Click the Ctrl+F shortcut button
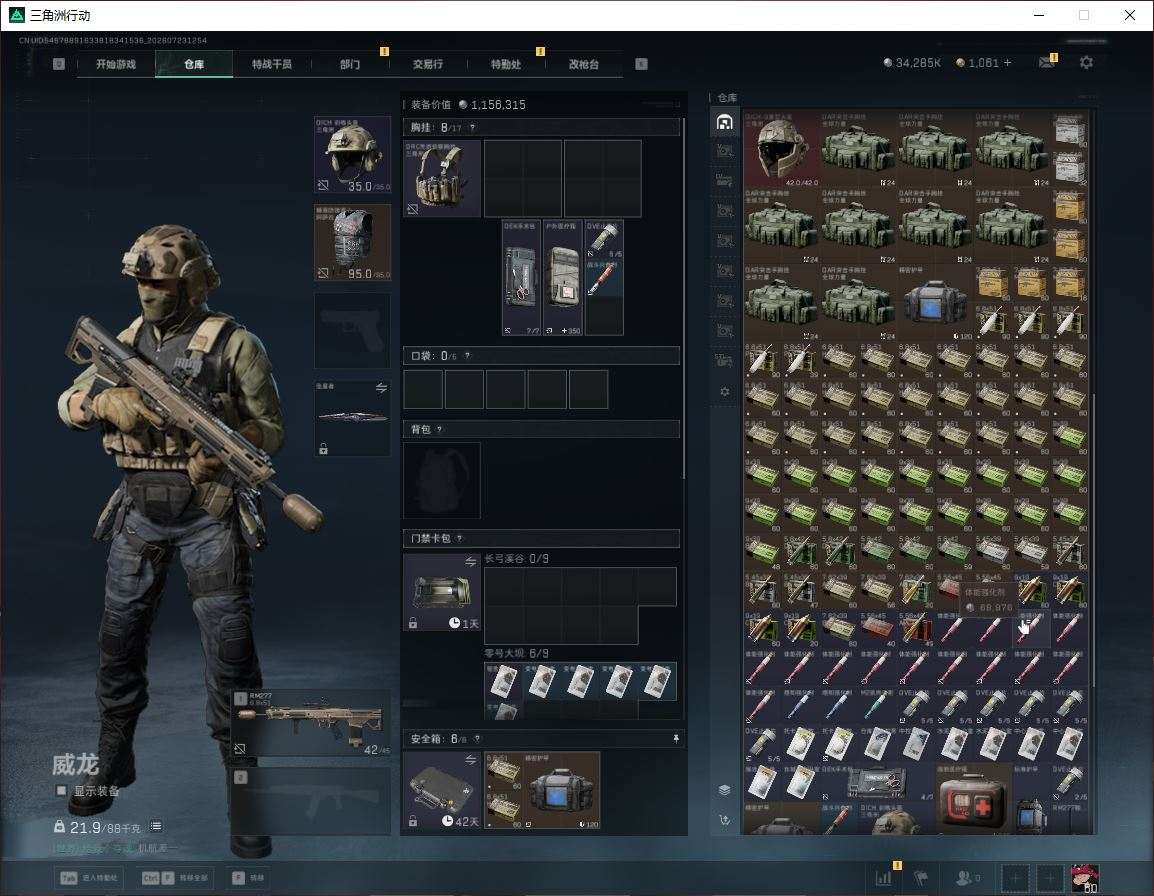 [175, 878]
